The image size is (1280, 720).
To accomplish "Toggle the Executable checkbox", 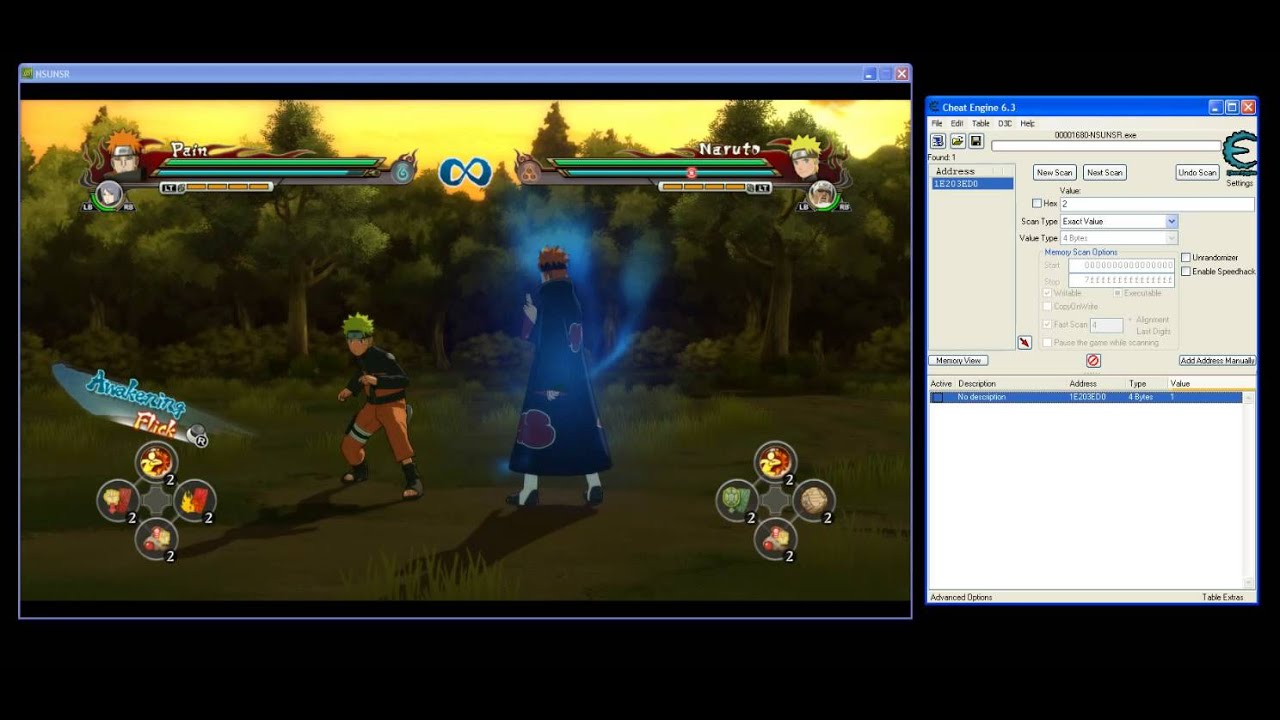I will (1117, 293).
